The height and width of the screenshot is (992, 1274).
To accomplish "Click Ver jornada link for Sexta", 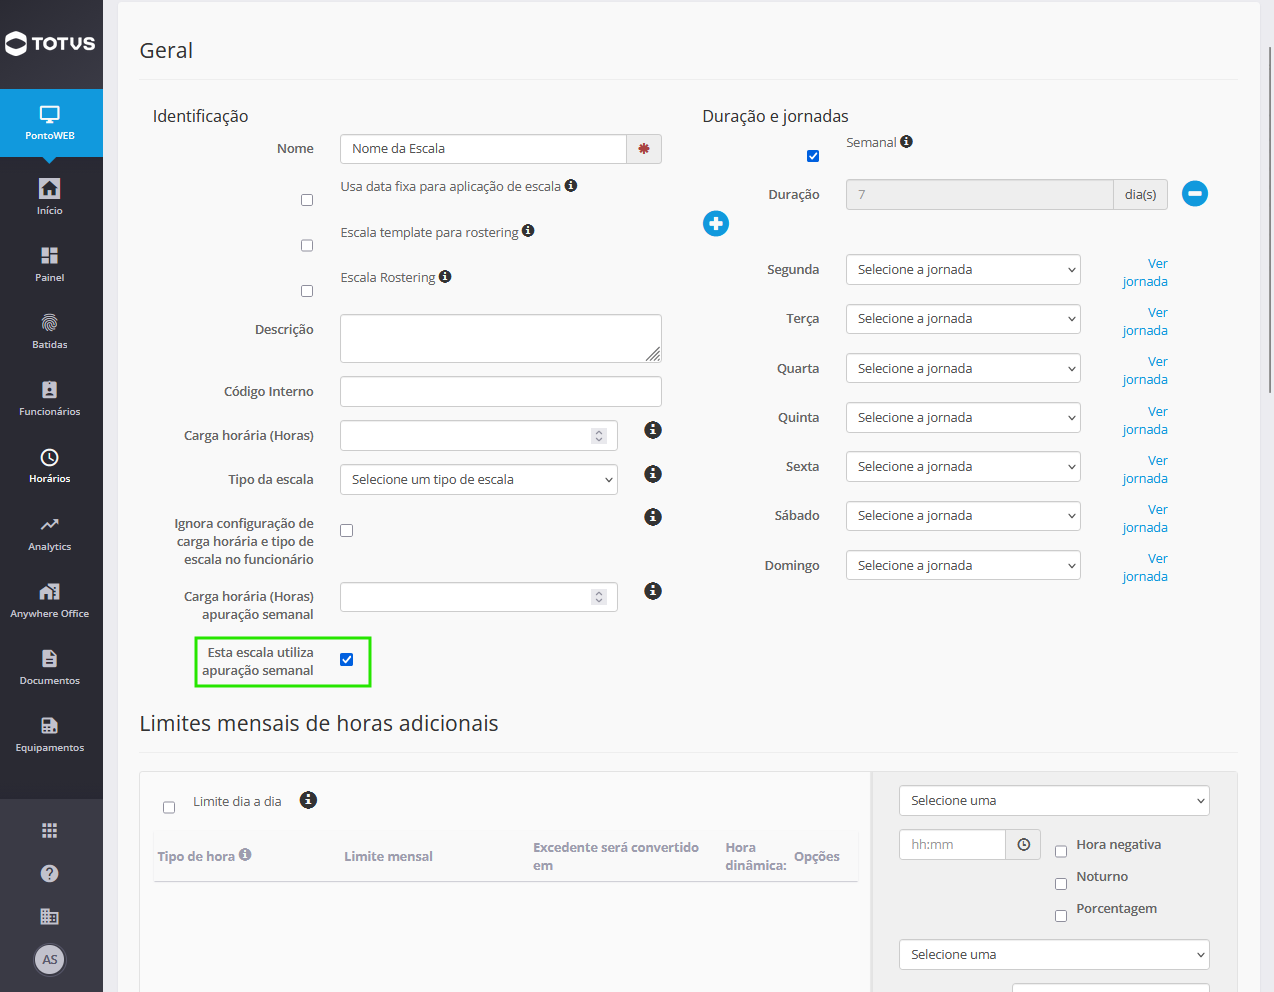I will click(x=1145, y=470).
